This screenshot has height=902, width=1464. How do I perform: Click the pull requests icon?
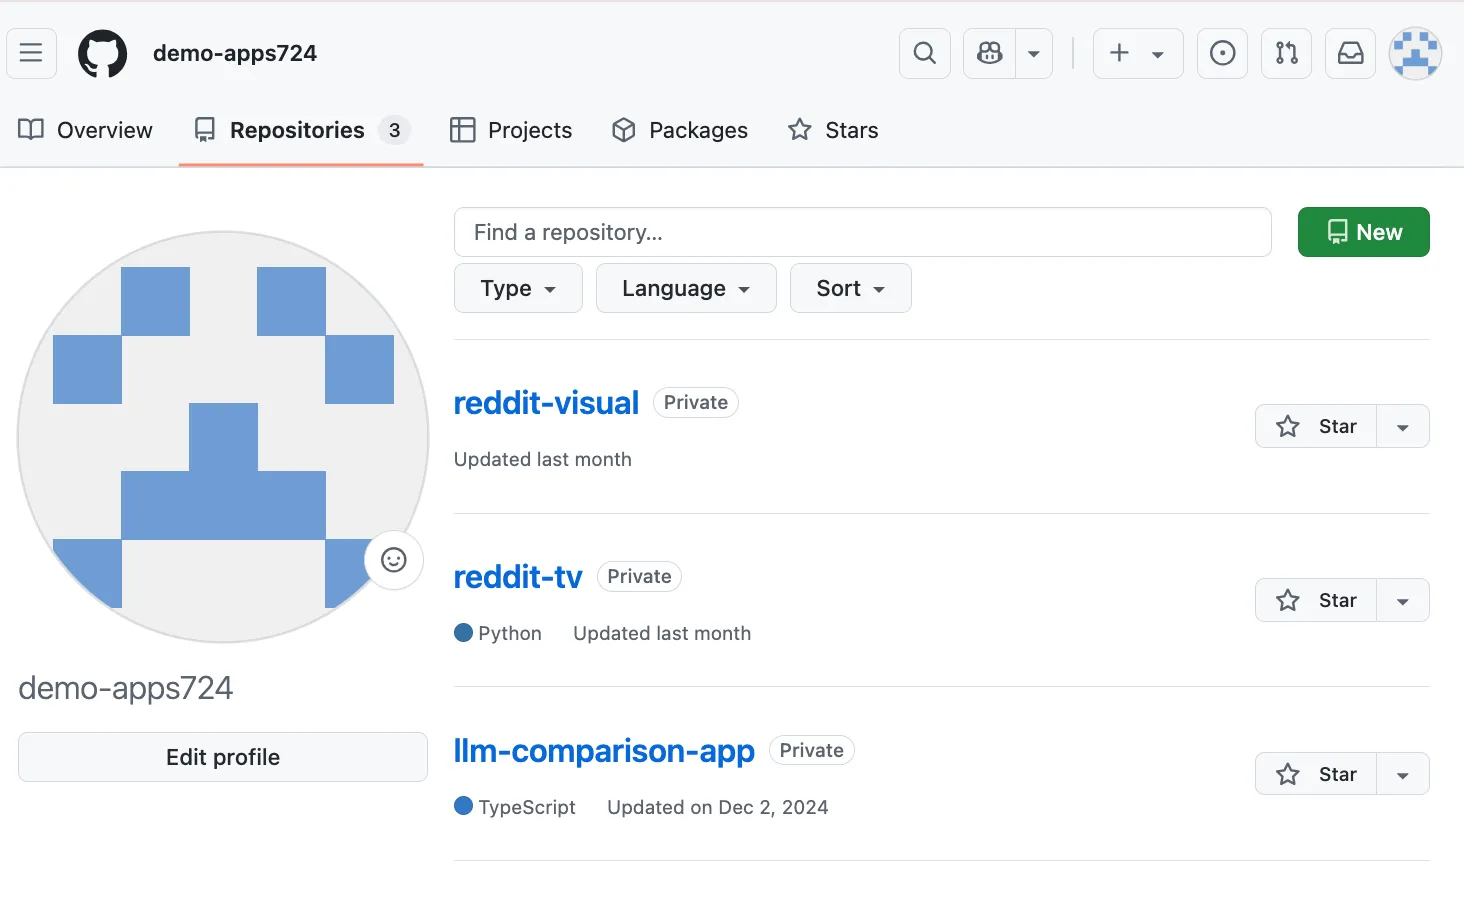click(1286, 53)
